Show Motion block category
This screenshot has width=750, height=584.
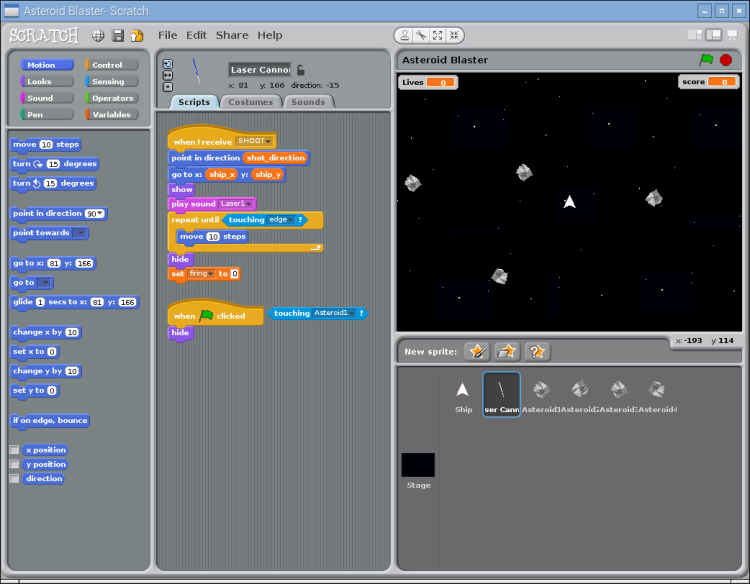47,65
